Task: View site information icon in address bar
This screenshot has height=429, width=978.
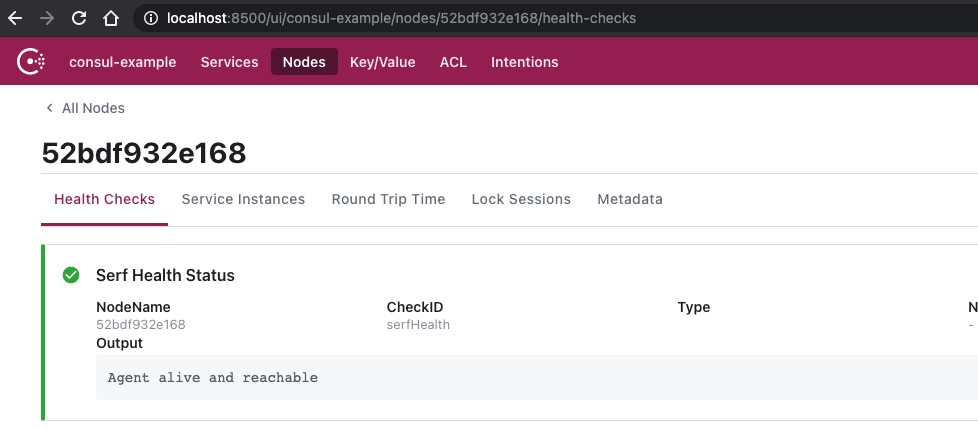Action: [150, 18]
